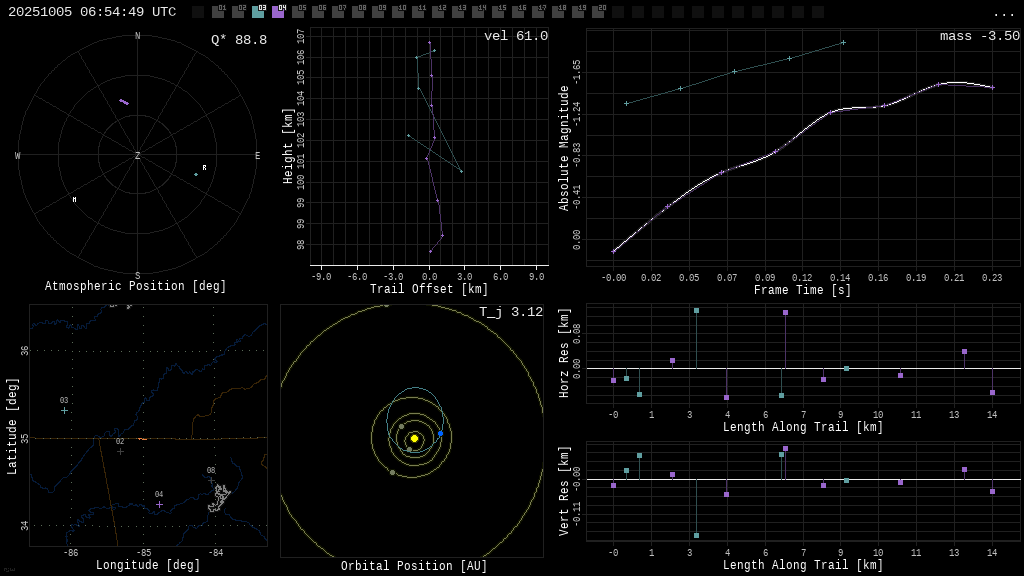Click station 02 cross marker on map
Screen dimensions: 1024x576
(120, 451)
